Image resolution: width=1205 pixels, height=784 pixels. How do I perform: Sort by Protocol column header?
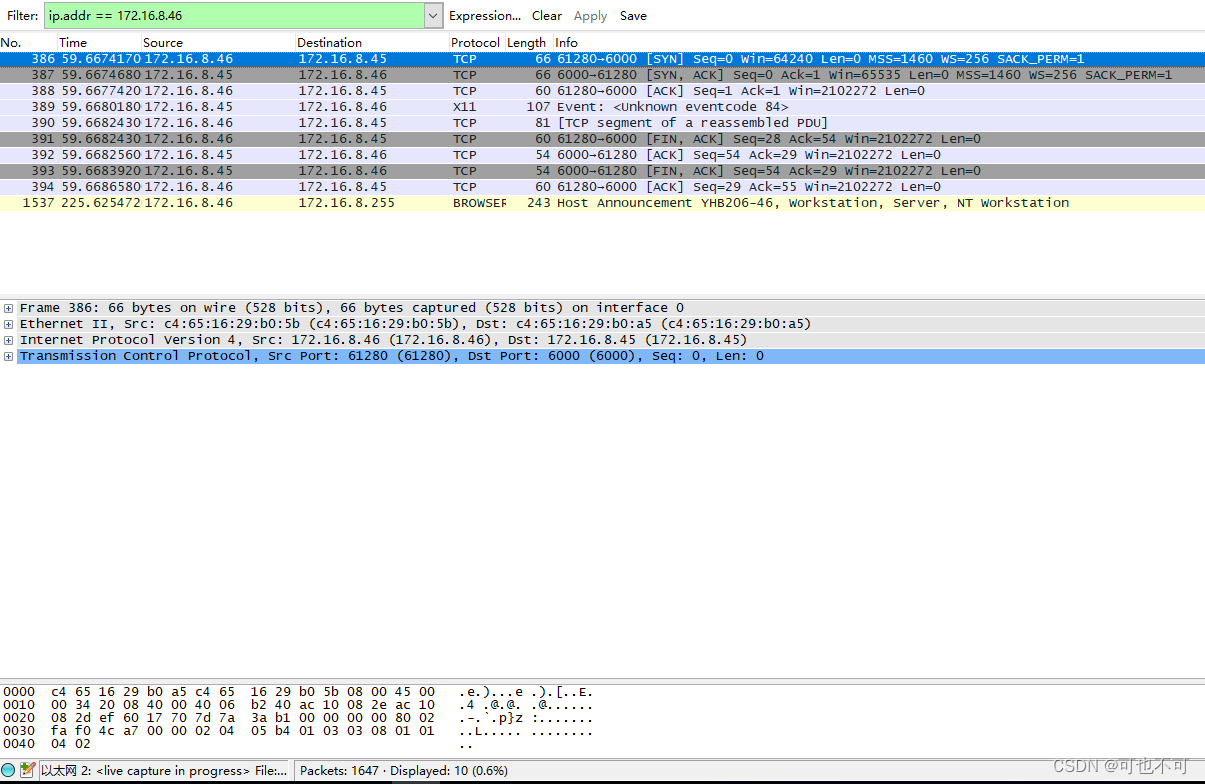point(476,43)
